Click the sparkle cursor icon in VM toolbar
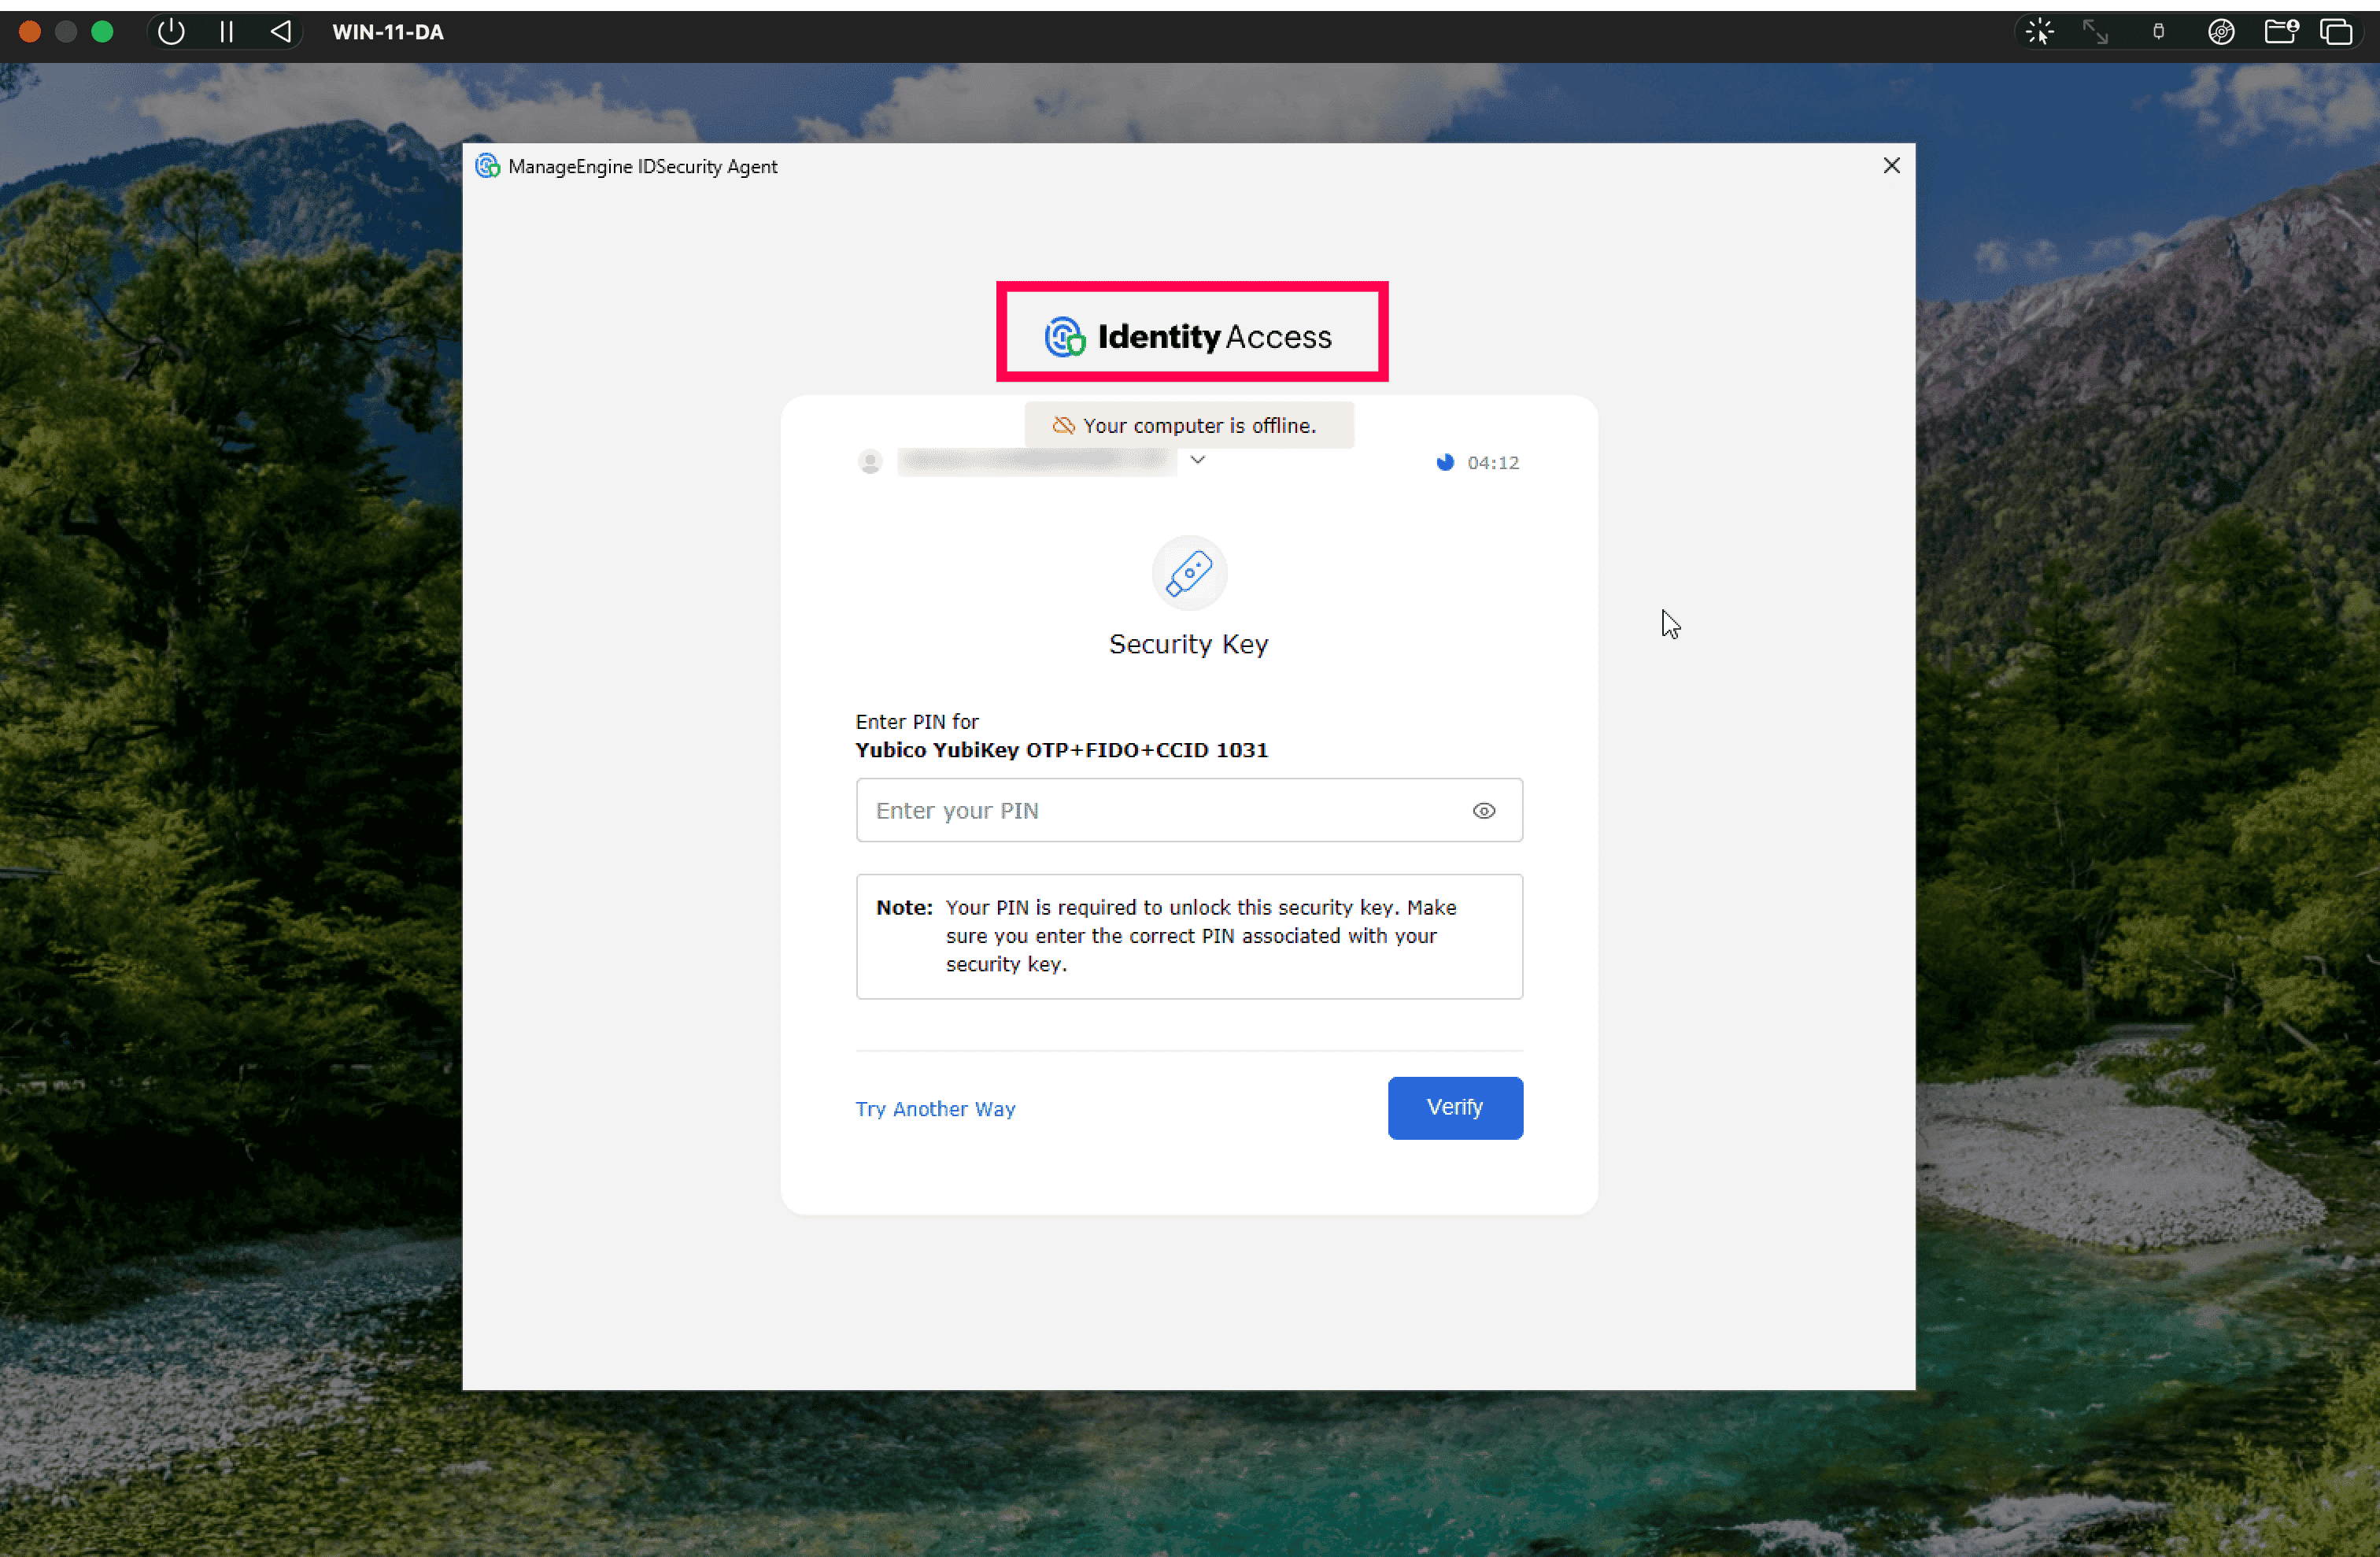 coord(2039,32)
